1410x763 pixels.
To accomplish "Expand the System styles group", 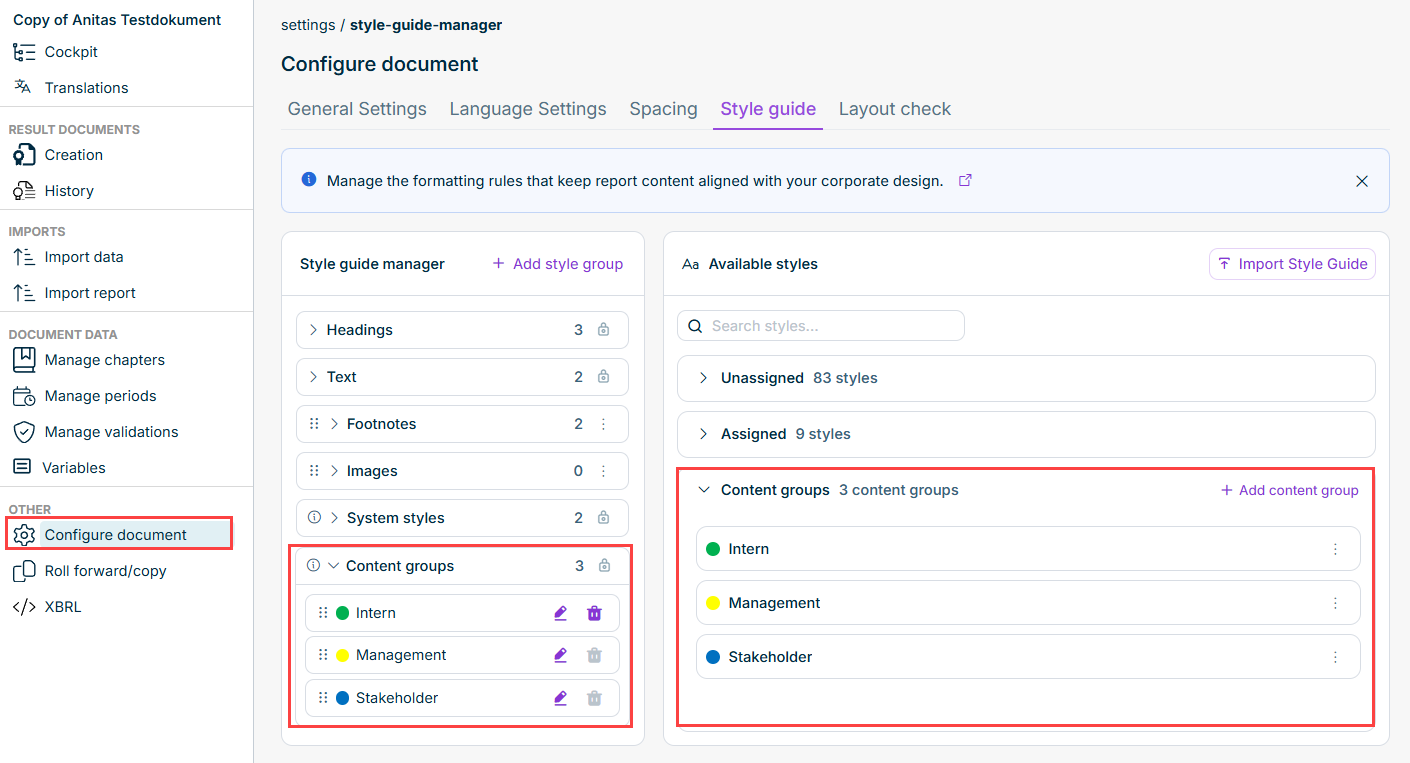I will (x=334, y=518).
